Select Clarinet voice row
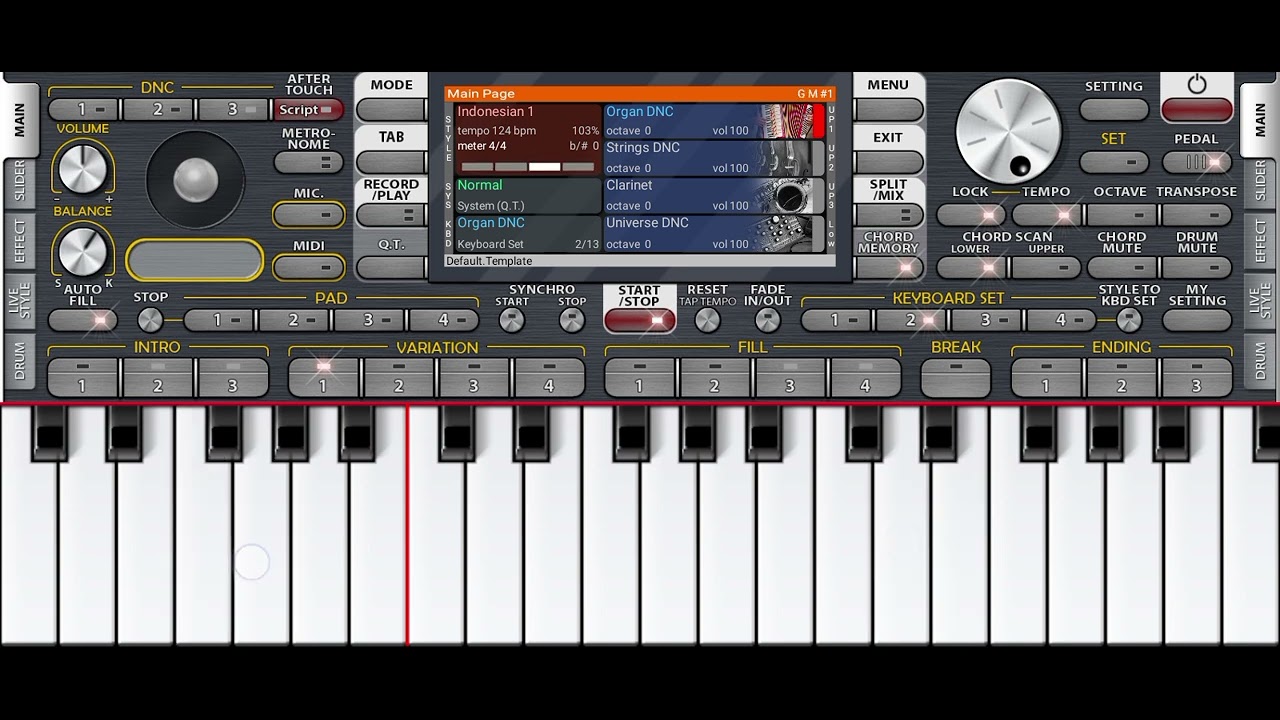The image size is (1280, 720). pyautogui.click(x=714, y=196)
